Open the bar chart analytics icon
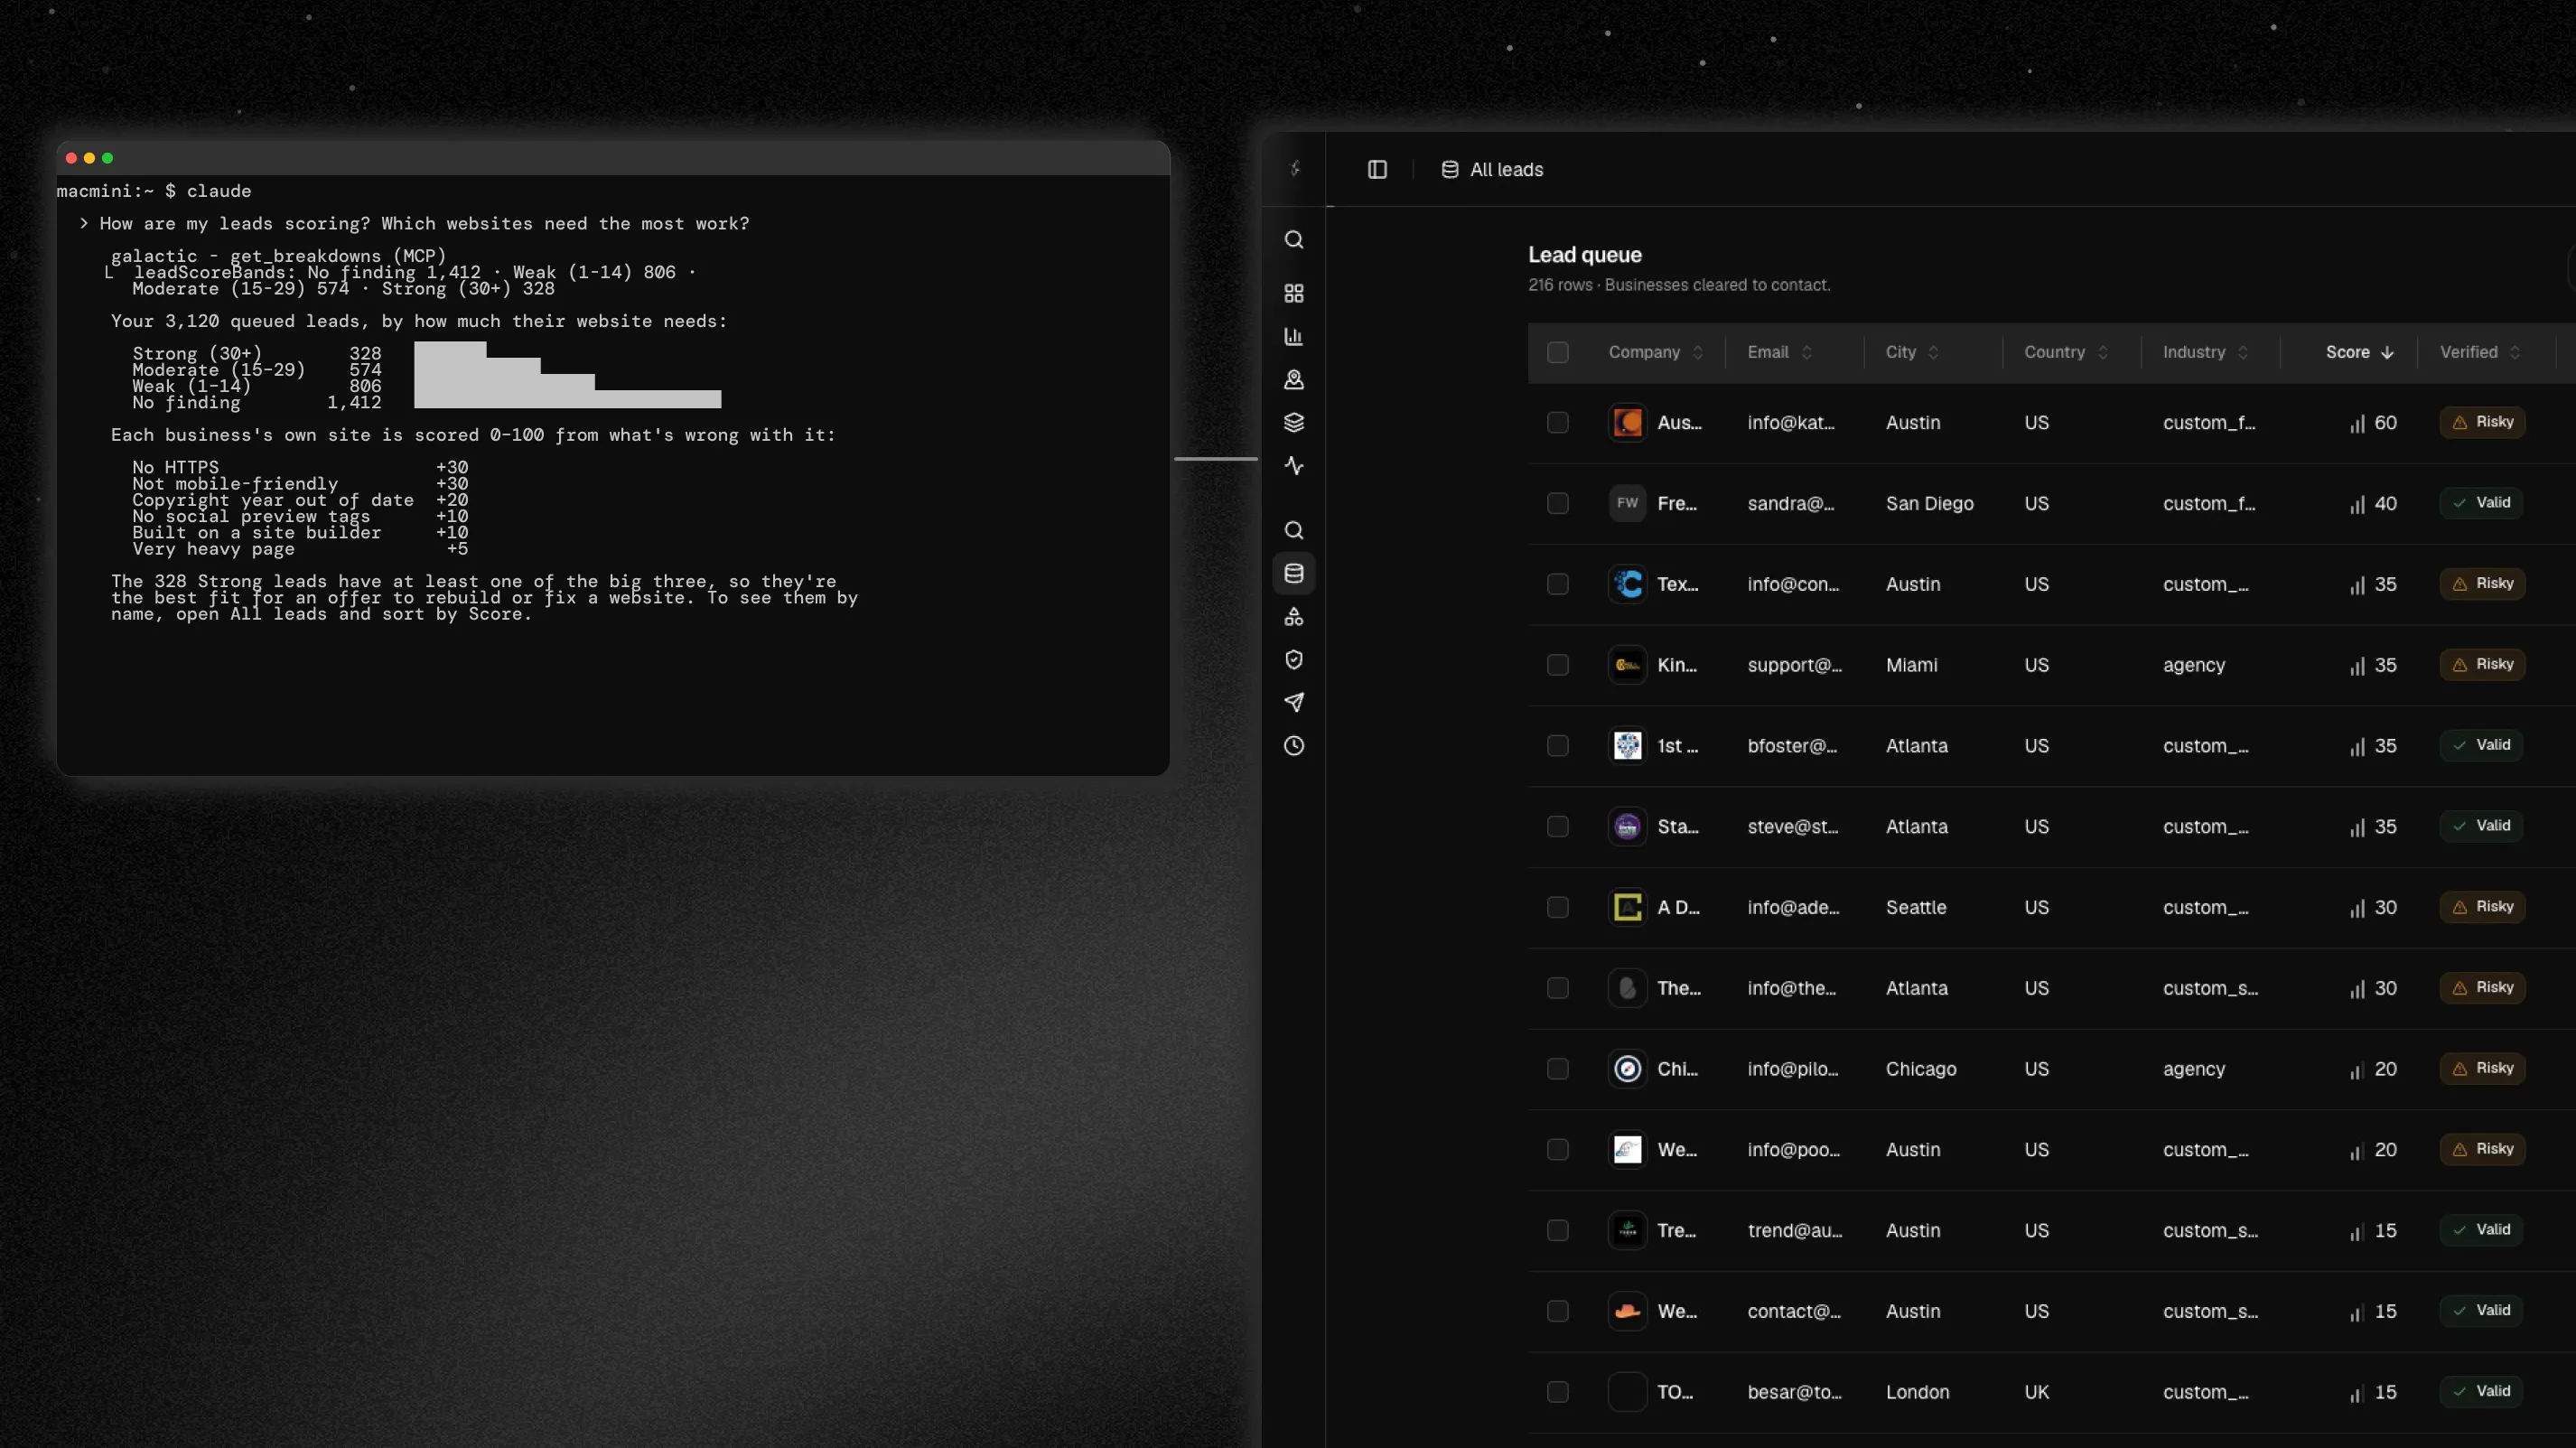Viewport: 2576px width, 1448px height. pyautogui.click(x=1293, y=336)
